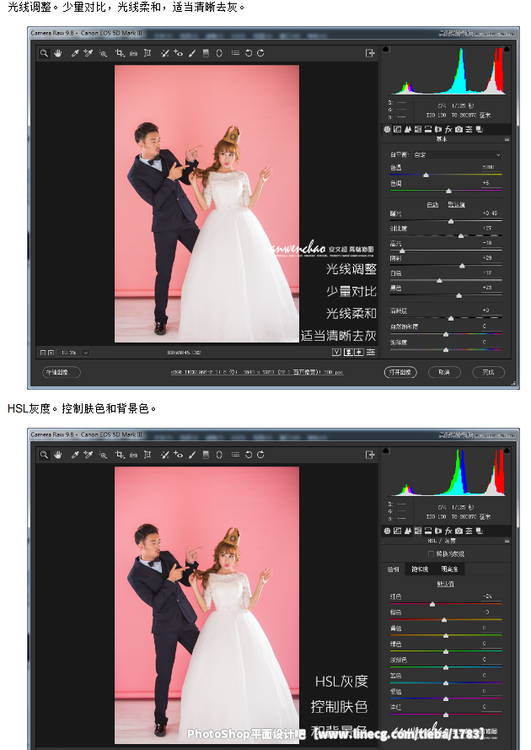Select the Straighten tool in Basic-panel window
531x750 pixels.
(x=133, y=53)
